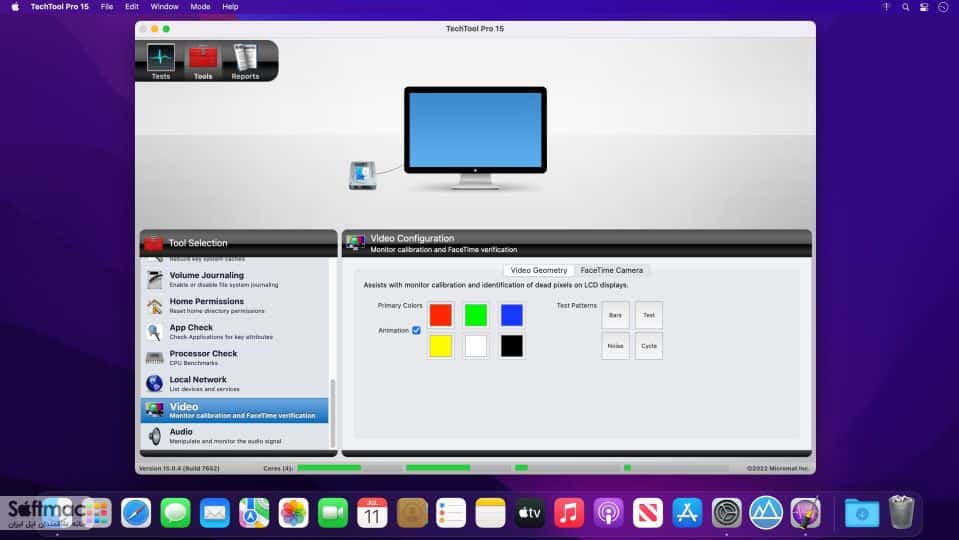
Task: Select Home Permissions tool
Action: (x=235, y=306)
